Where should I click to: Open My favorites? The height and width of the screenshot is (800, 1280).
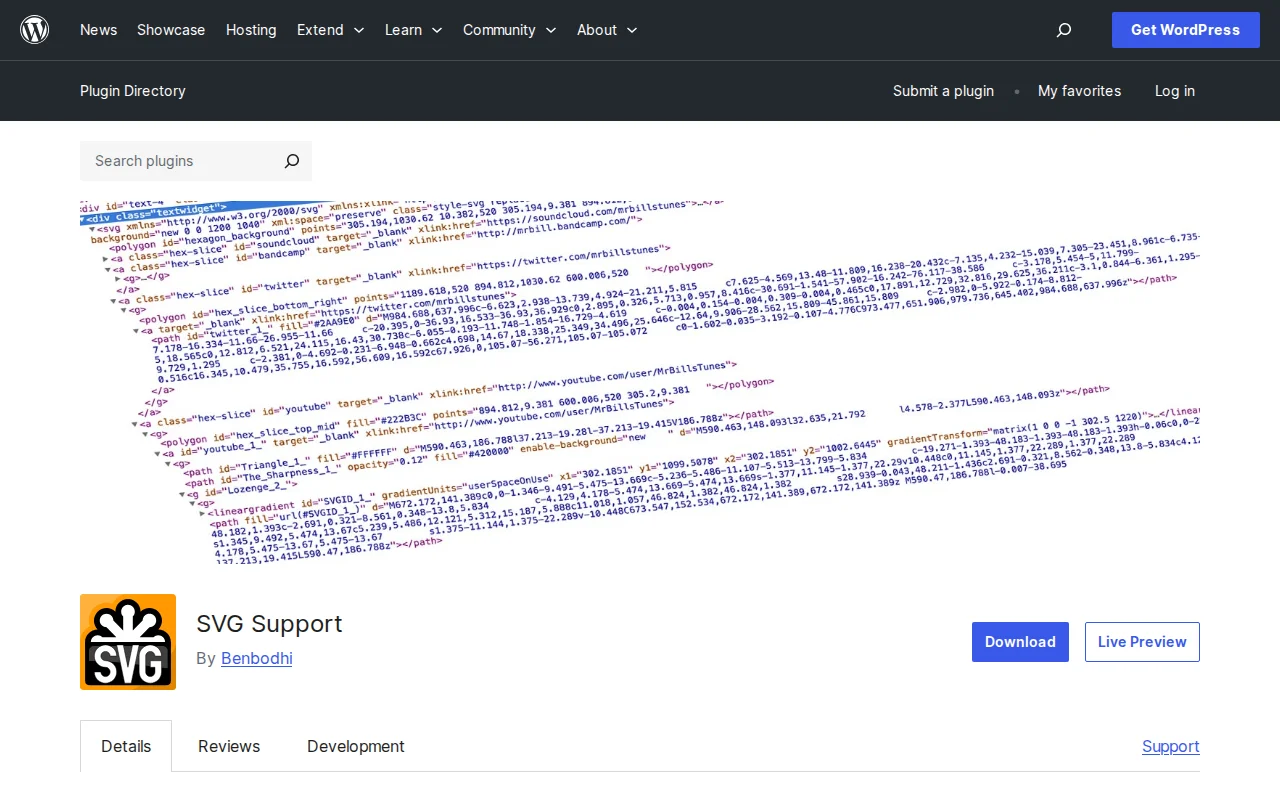pyautogui.click(x=1079, y=91)
